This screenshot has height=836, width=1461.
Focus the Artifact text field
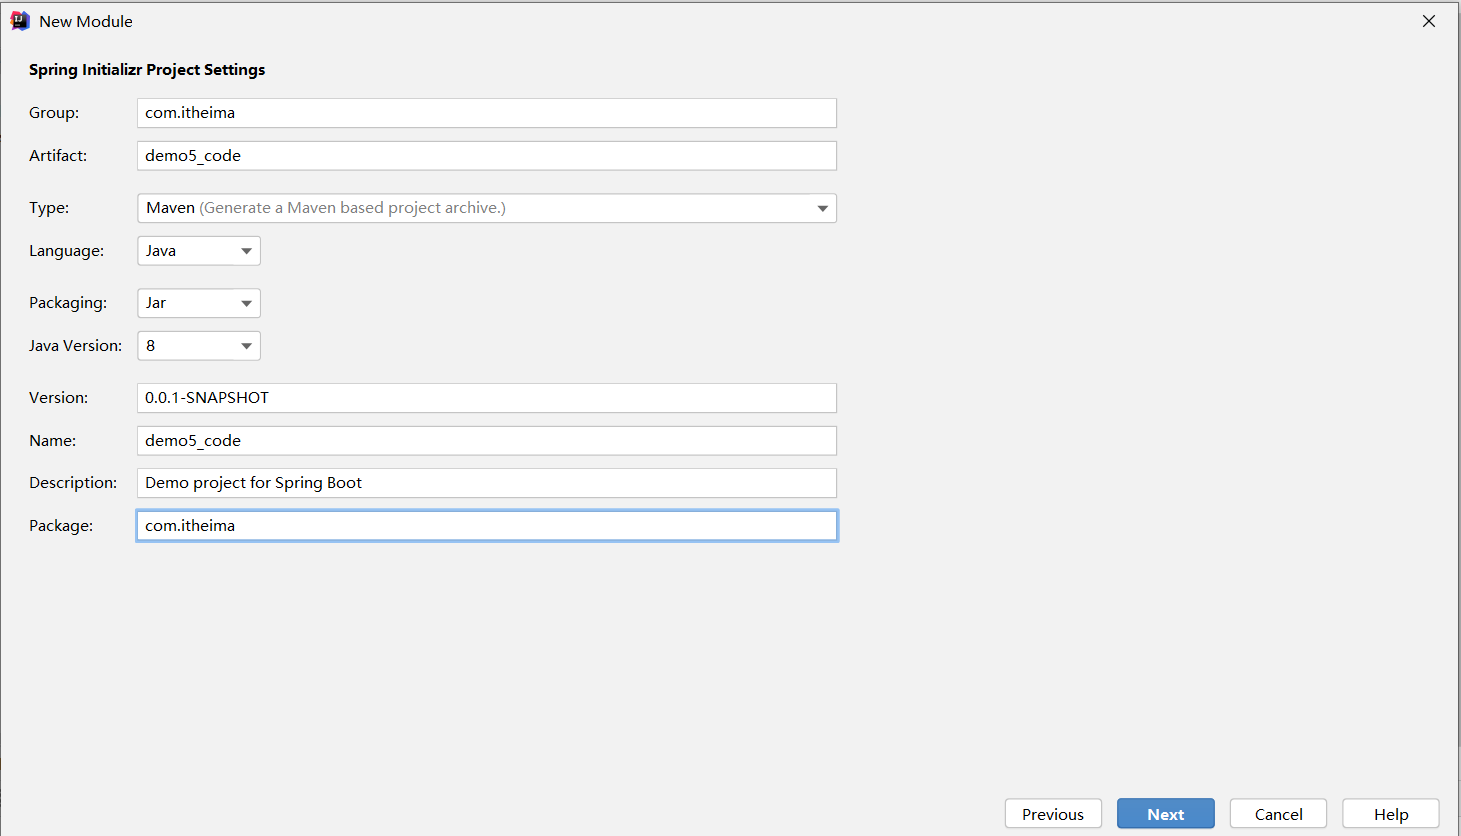[486, 156]
